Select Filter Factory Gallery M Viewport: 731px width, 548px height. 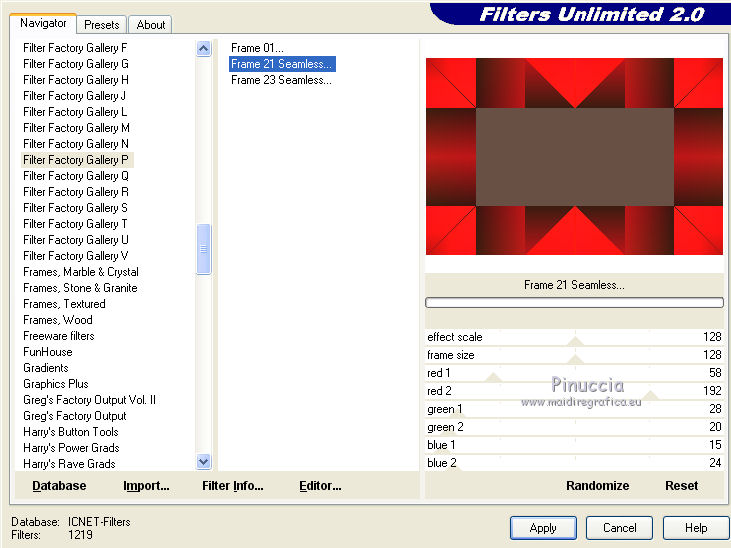click(x=76, y=128)
